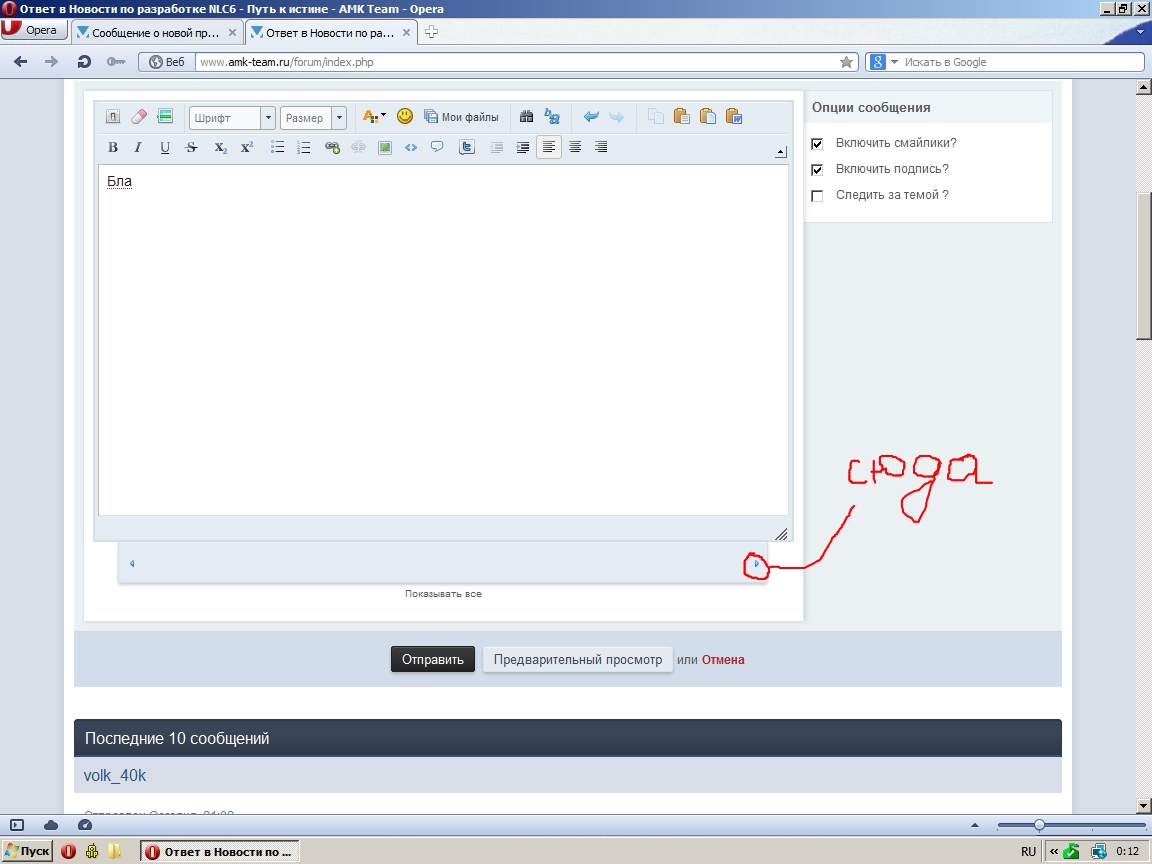Insert a bulleted list
1152x864 pixels.
click(x=277, y=147)
